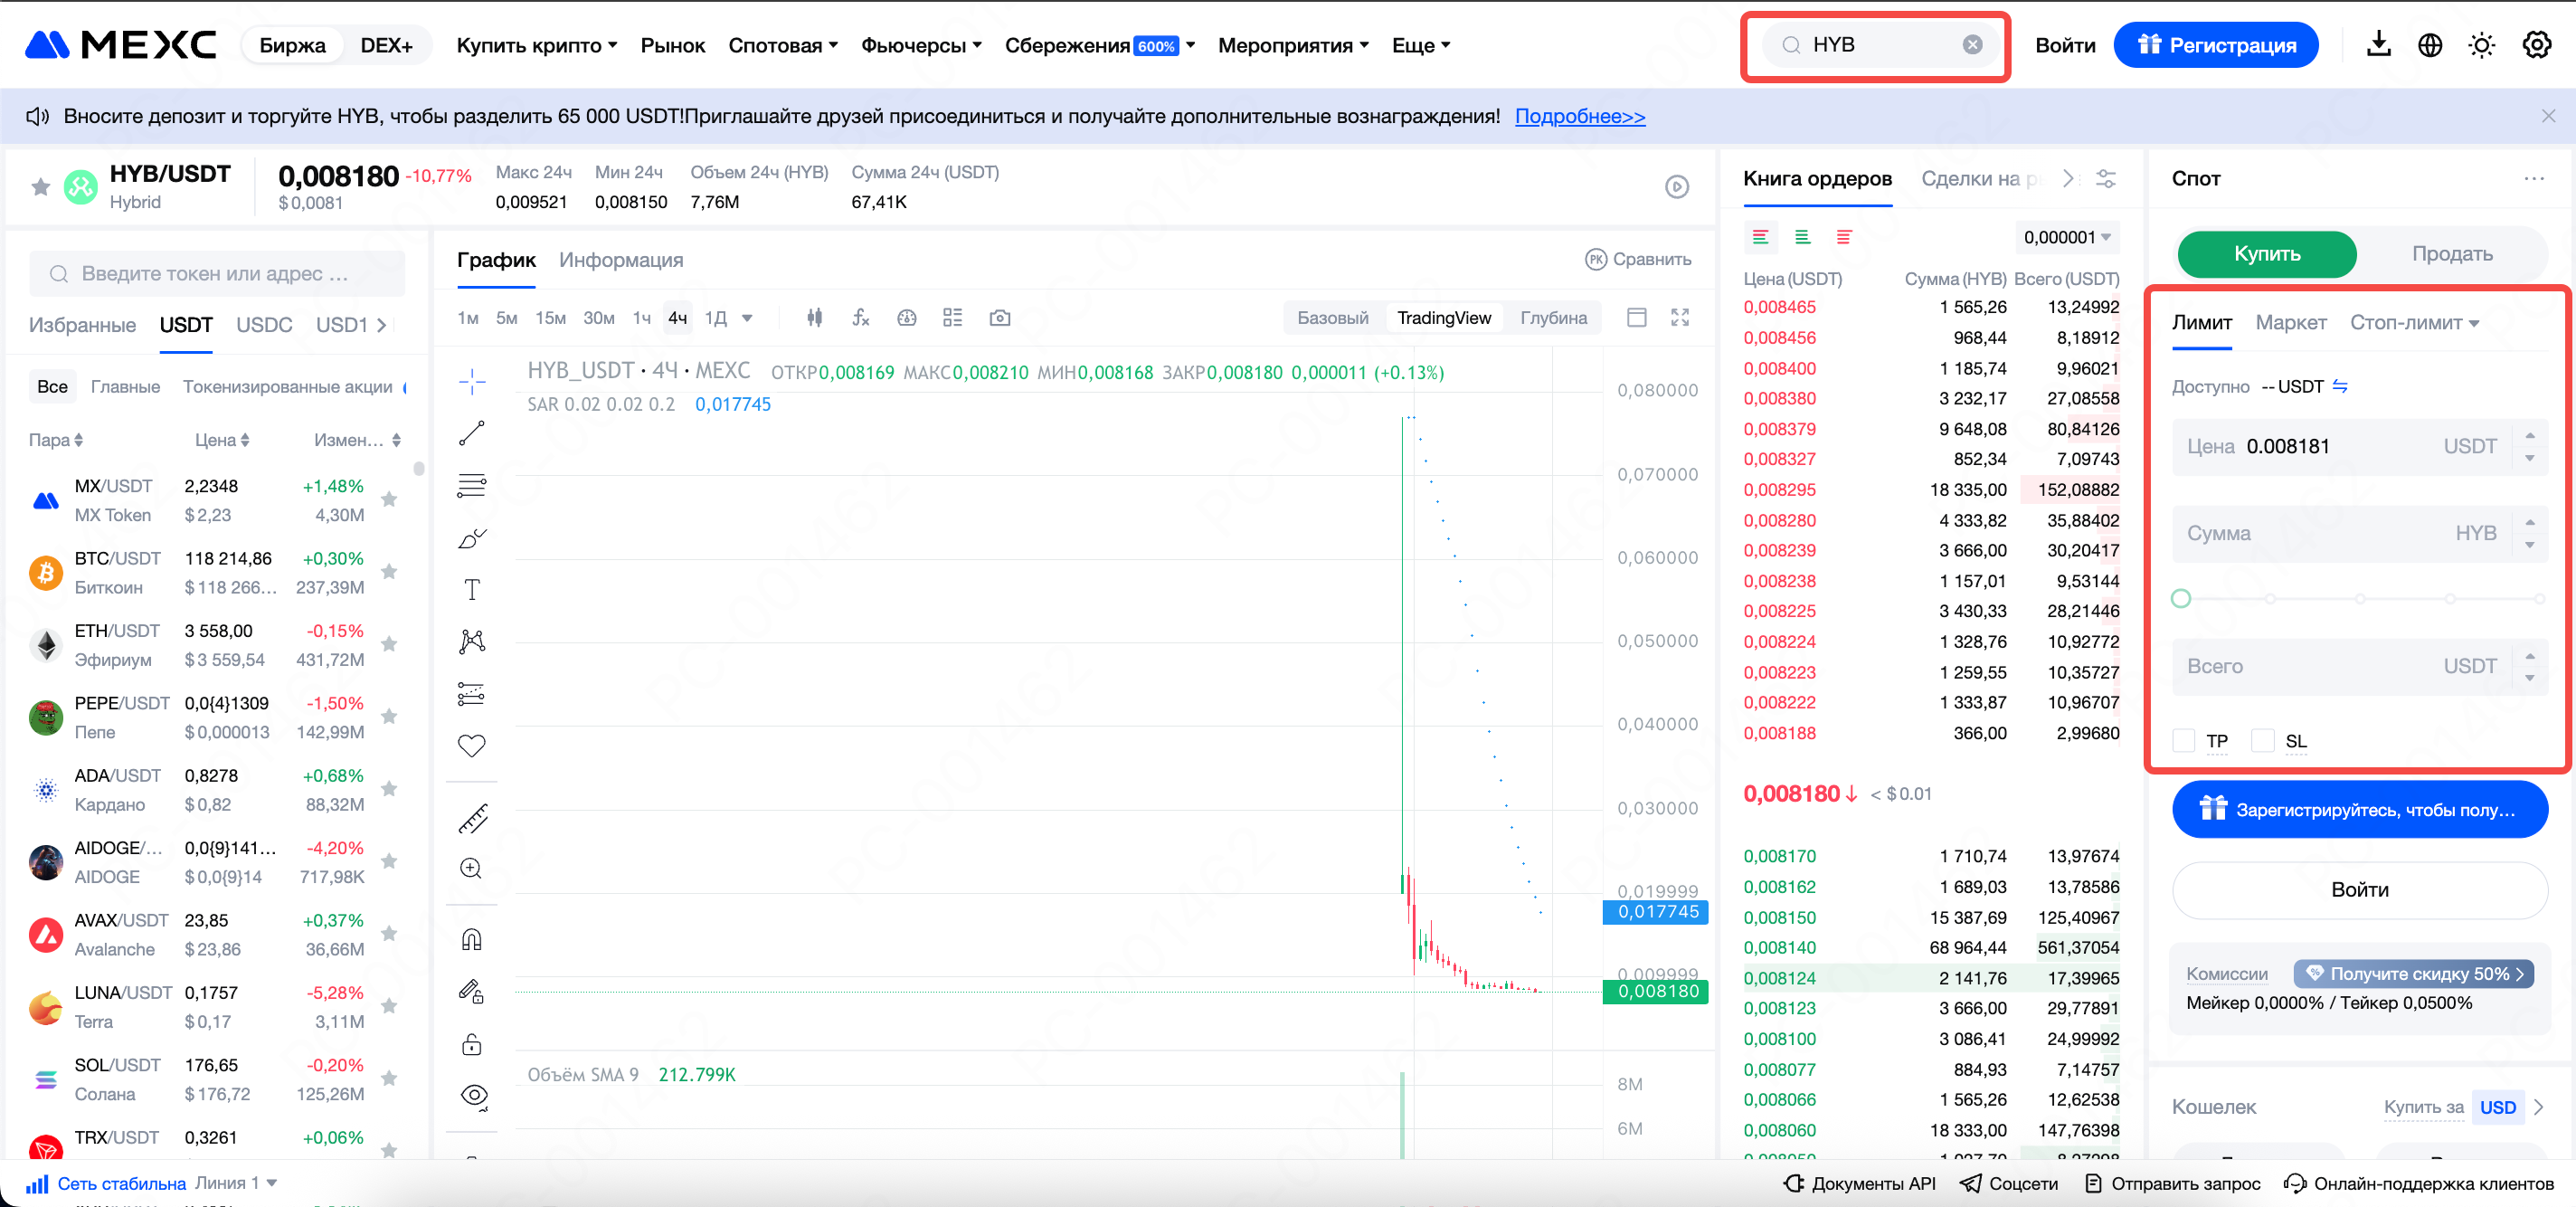This screenshot has height=1207, width=2576.
Task: Select the text annotation tool
Action: tap(472, 589)
